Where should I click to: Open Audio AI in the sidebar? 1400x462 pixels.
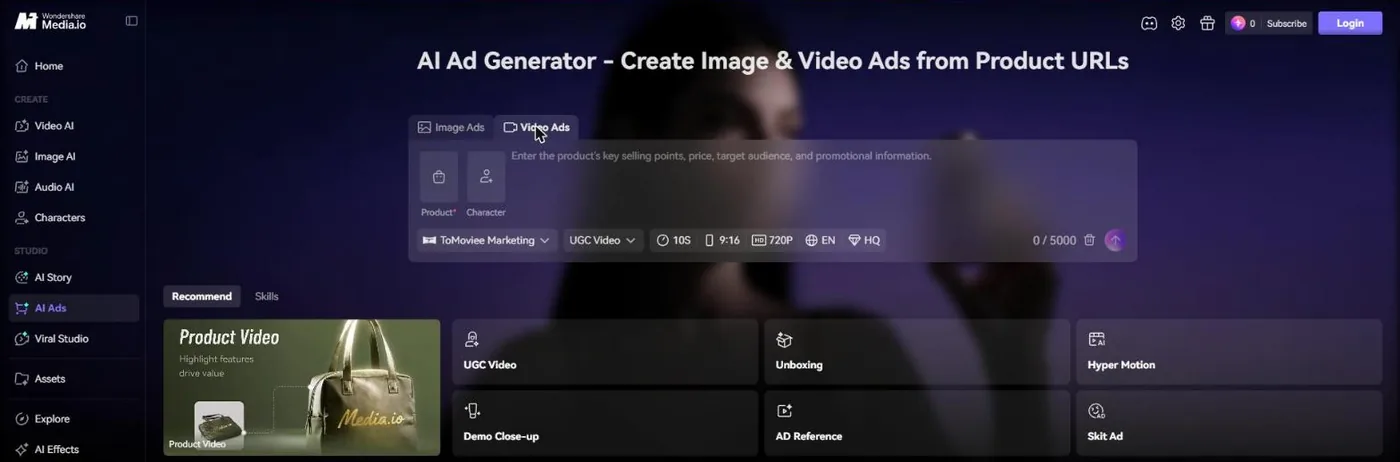click(x=73, y=187)
